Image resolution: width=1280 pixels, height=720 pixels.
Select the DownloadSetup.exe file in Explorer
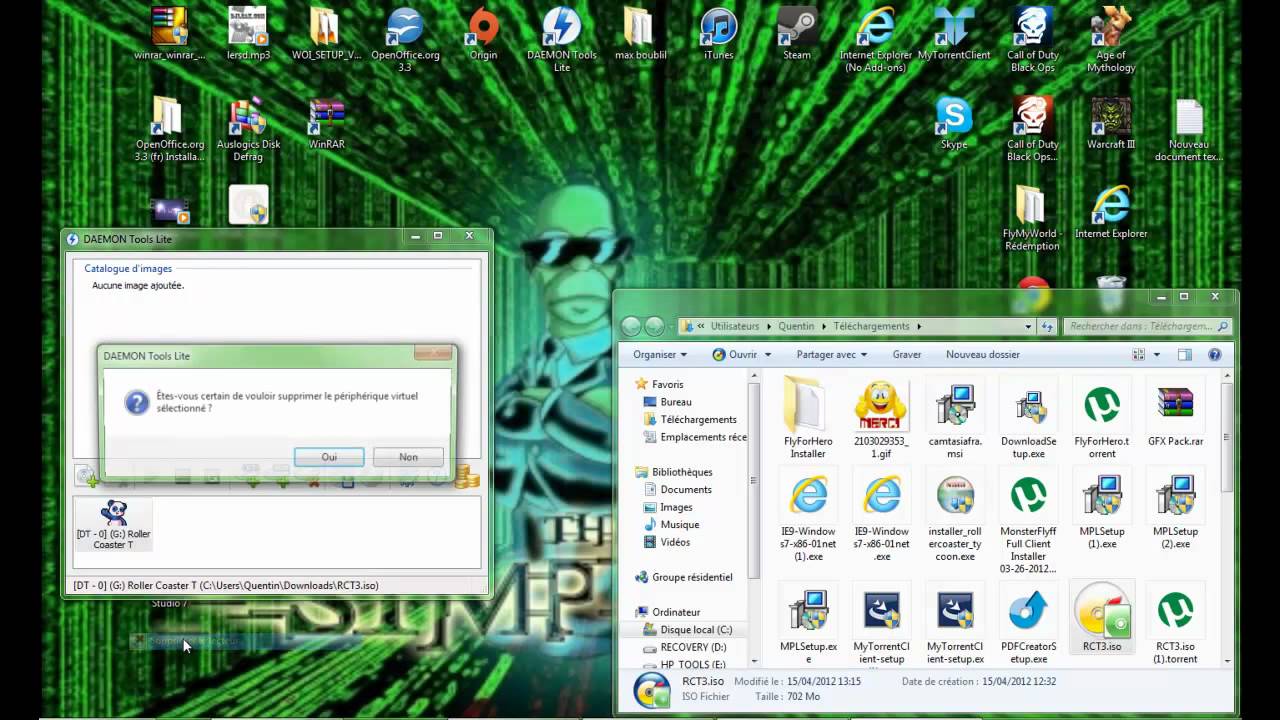pos(1028,419)
